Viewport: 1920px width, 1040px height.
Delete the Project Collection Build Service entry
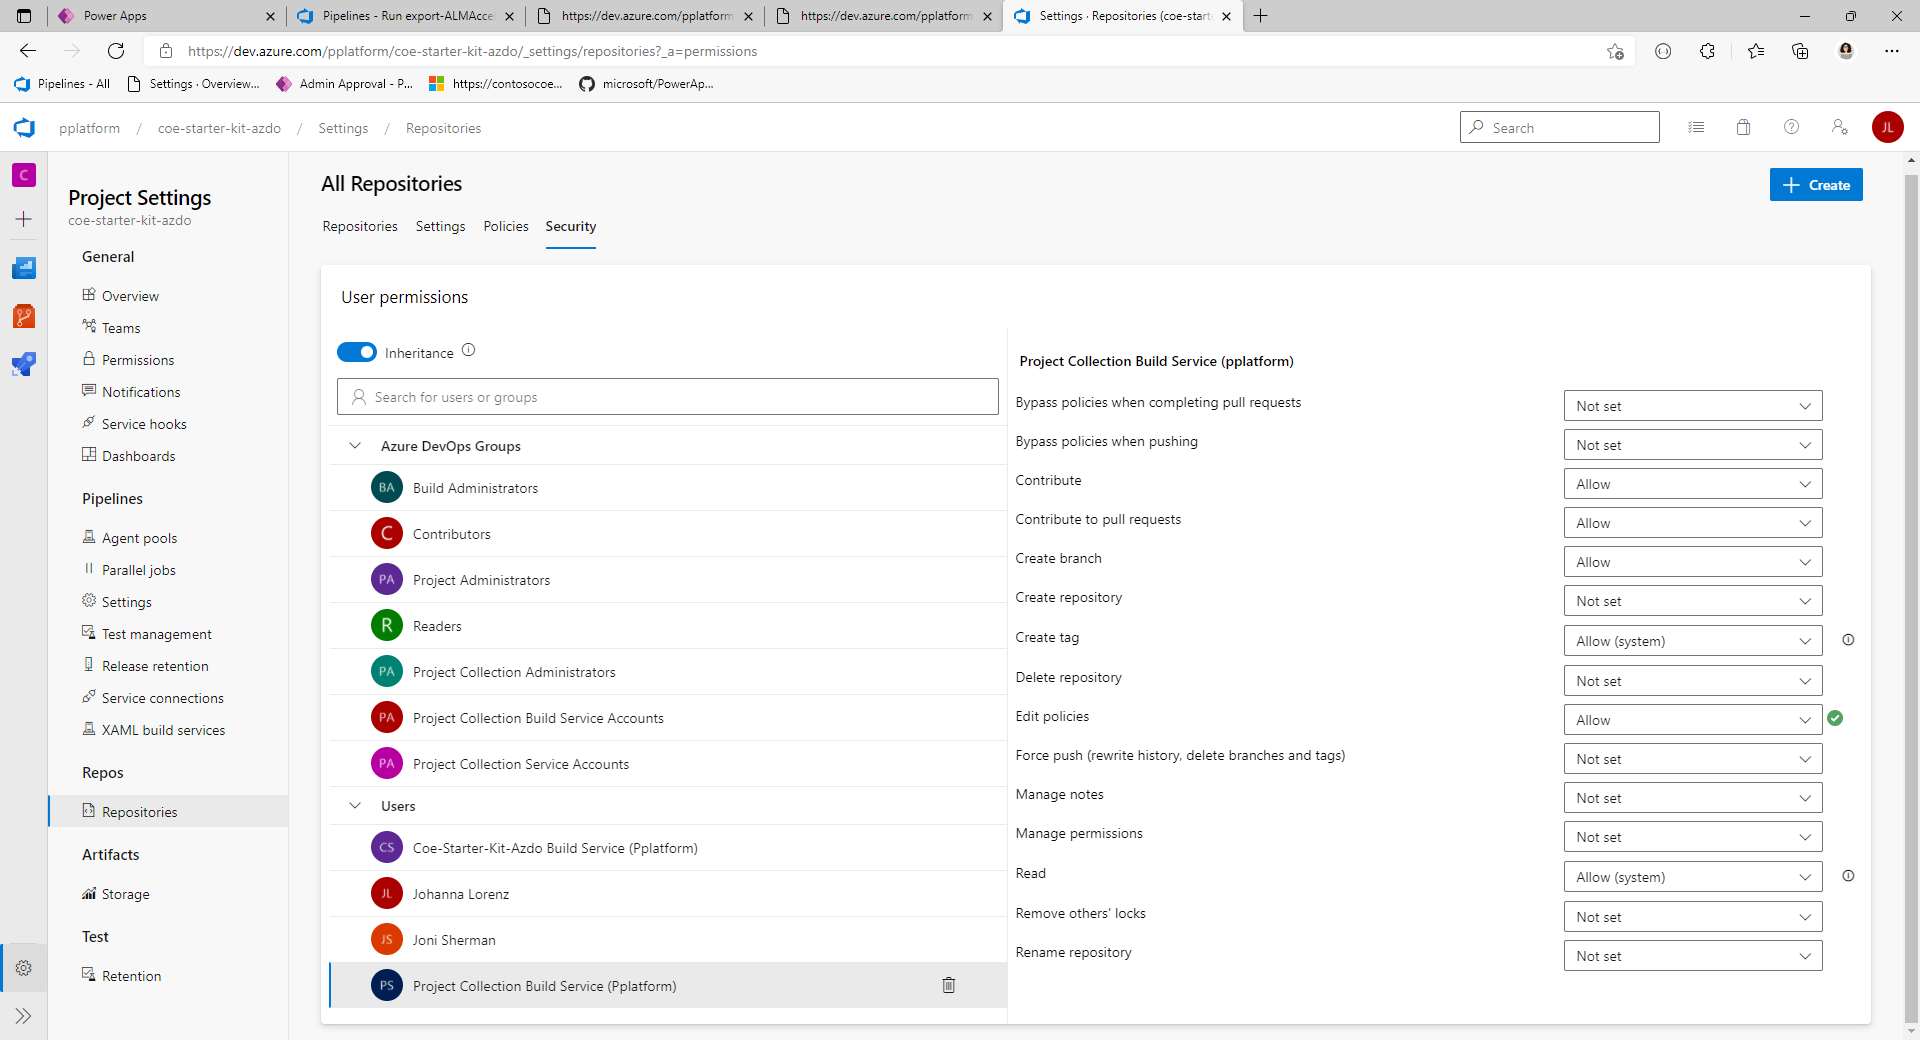[x=949, y=985]
